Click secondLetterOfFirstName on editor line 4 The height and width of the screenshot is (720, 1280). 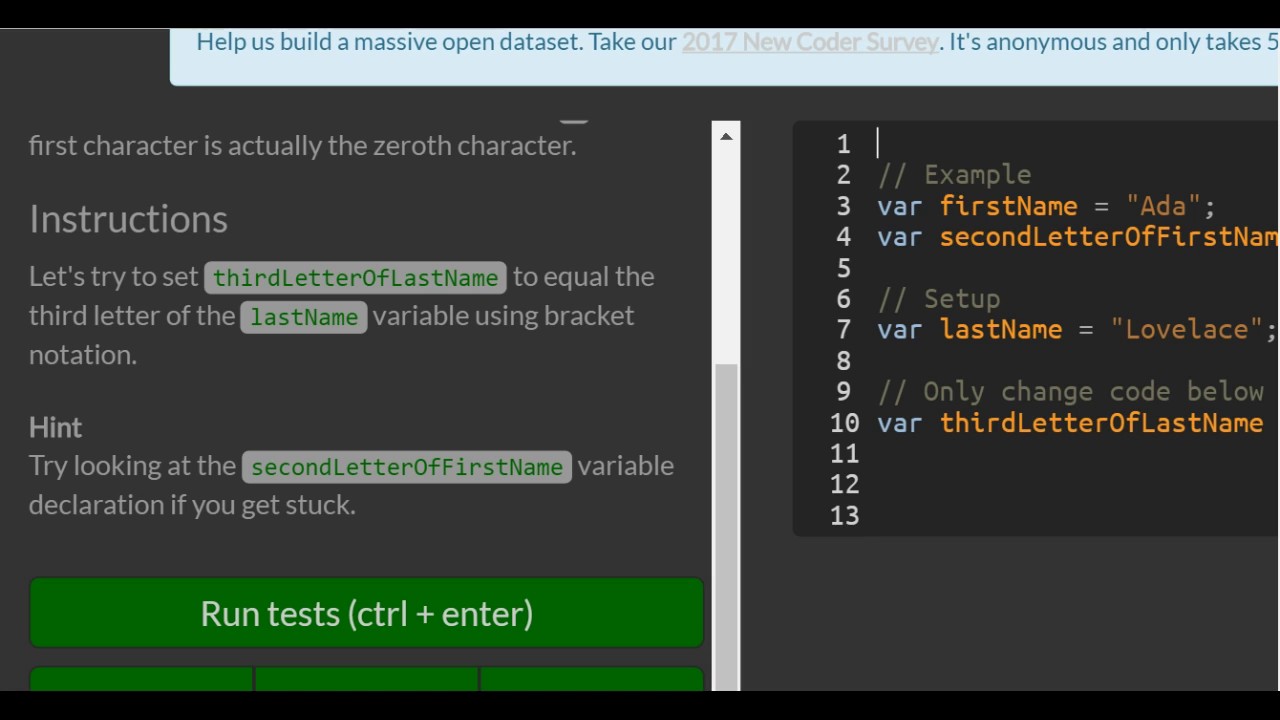pos(1108,237)
